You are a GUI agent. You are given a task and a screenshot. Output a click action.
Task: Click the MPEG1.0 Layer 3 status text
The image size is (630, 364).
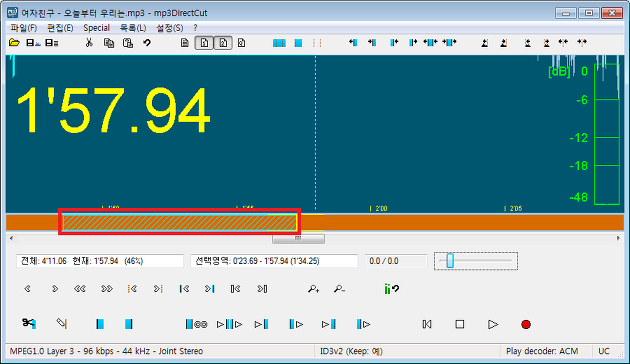pyautogui.click(x=106, y=351)
